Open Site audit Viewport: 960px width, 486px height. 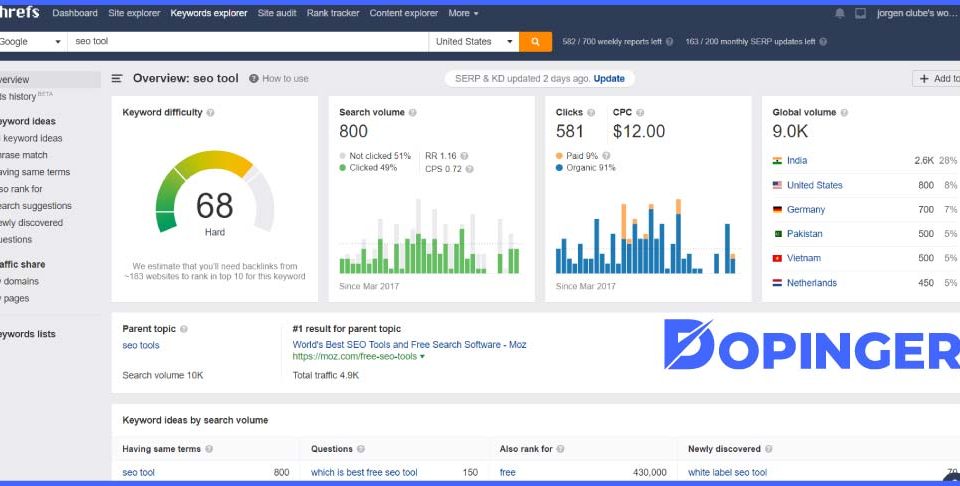tap(277, 13)
